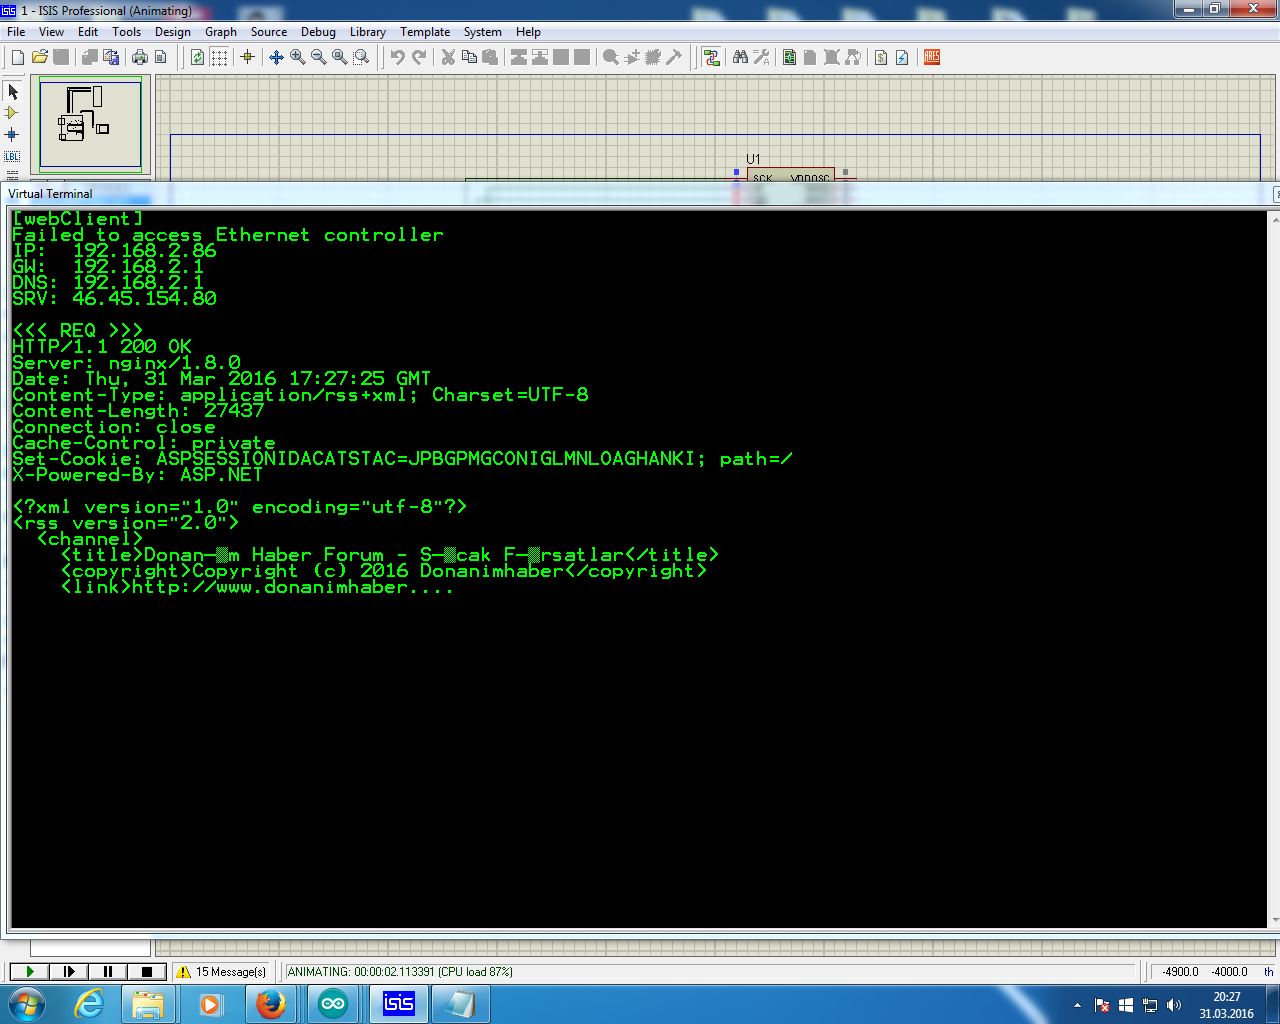Click the 192.168.2.86 IP line in terminal
This screenshot has height=1024, width=1280.
(114, 251)
